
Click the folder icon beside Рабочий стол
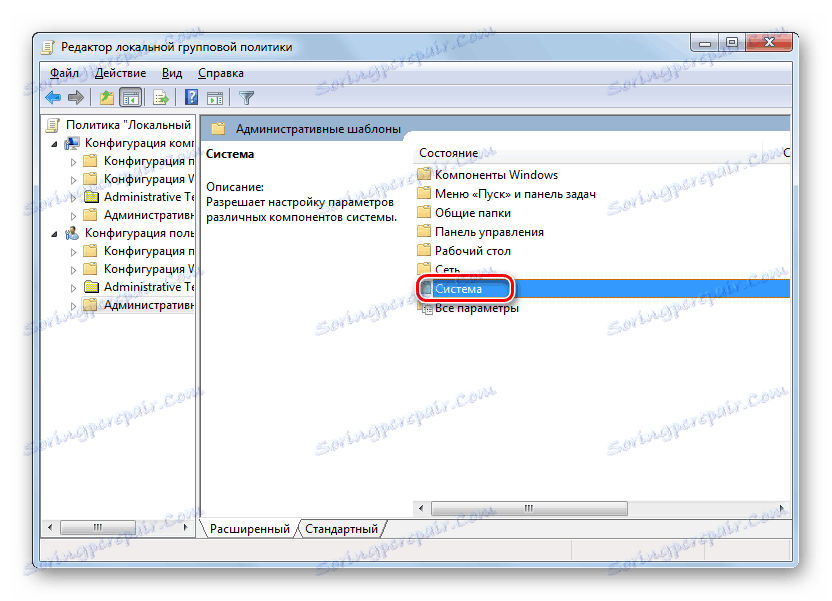[x=424, y=250]
